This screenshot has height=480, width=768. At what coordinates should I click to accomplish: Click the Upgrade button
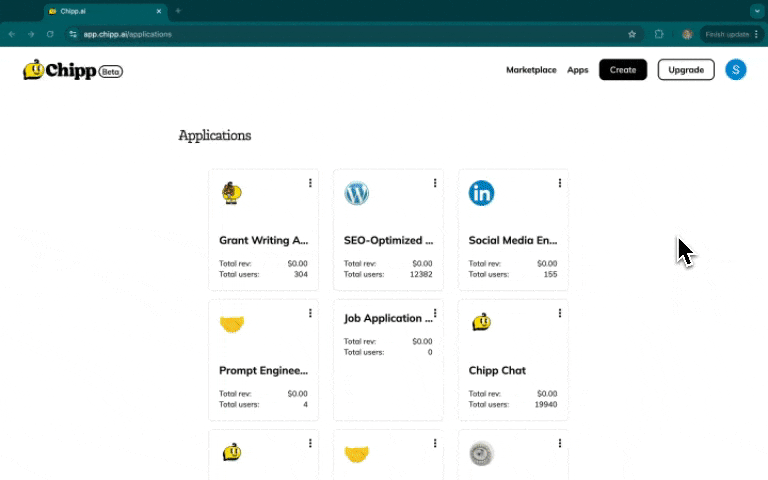click(x=686, y=70)
